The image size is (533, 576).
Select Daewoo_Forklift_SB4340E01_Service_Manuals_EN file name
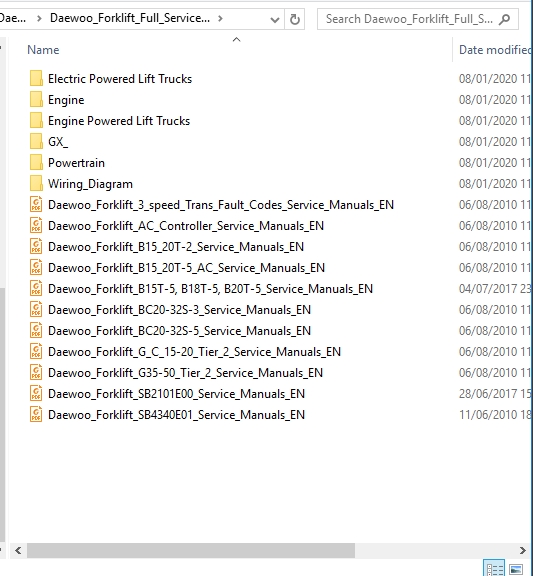[x=176, y=415]
